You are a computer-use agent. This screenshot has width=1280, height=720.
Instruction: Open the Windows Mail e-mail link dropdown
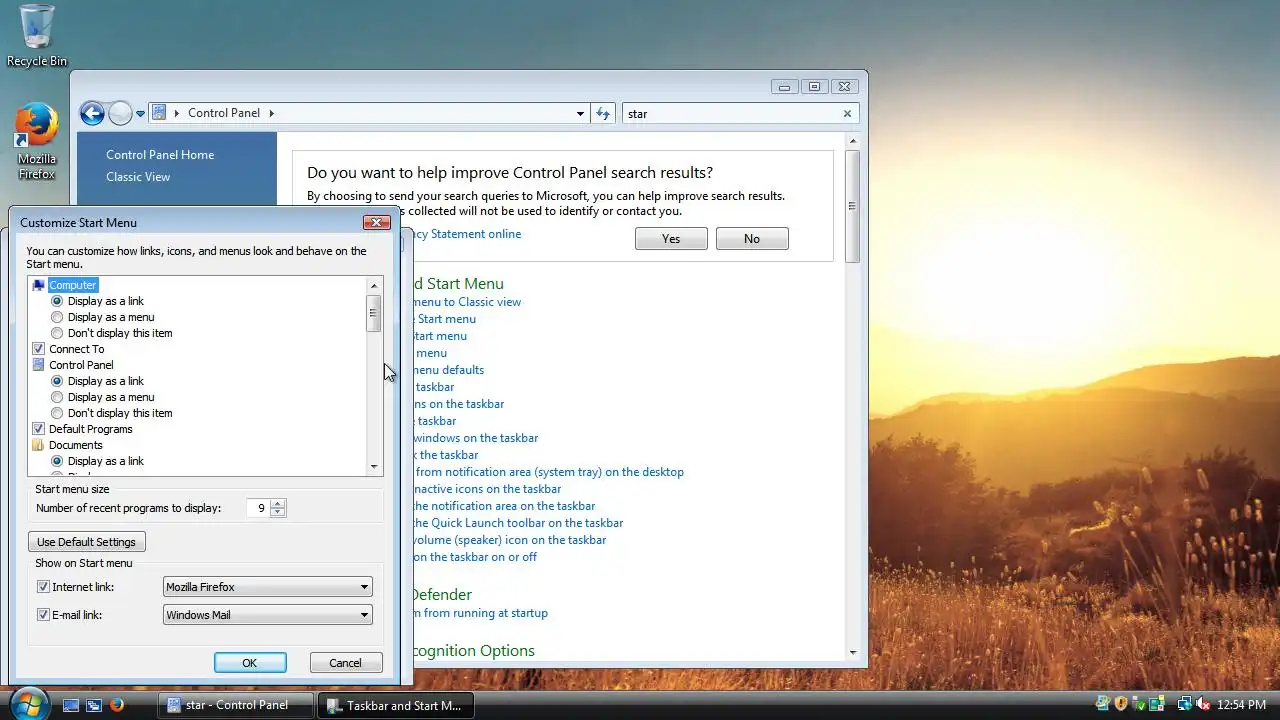point(268,615)
